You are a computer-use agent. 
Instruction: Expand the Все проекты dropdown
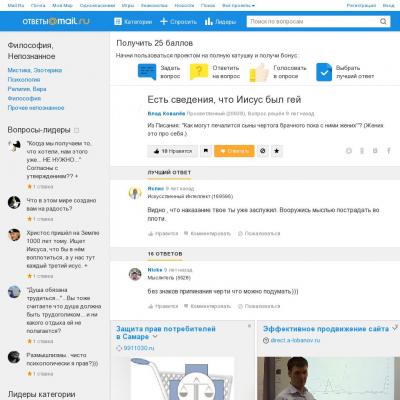pyautogui.click(x=238, y=6)
